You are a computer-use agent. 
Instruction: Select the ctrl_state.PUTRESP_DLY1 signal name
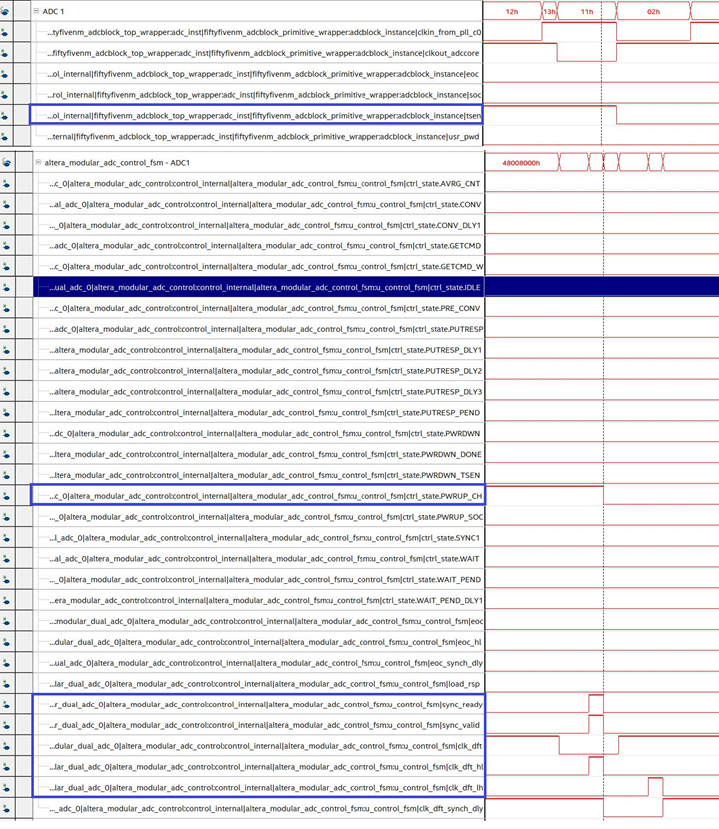[x=265, y=350]
